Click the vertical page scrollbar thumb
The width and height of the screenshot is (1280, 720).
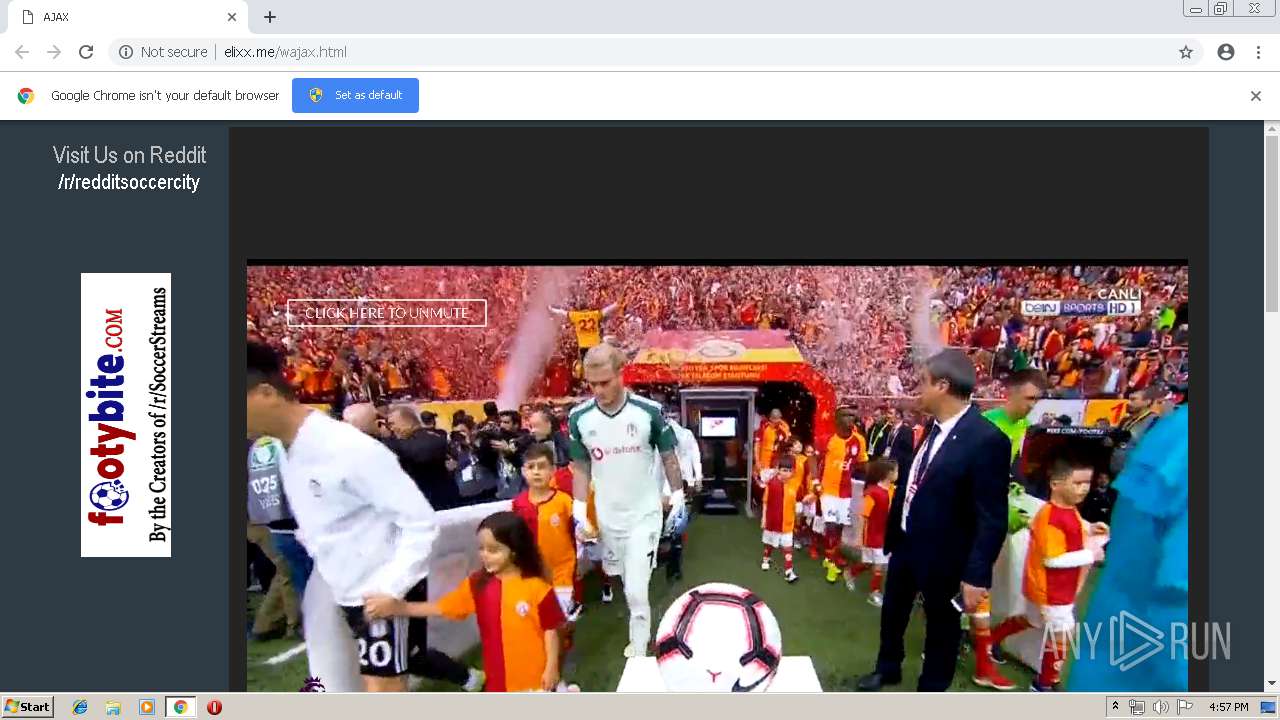(1272, 224)
